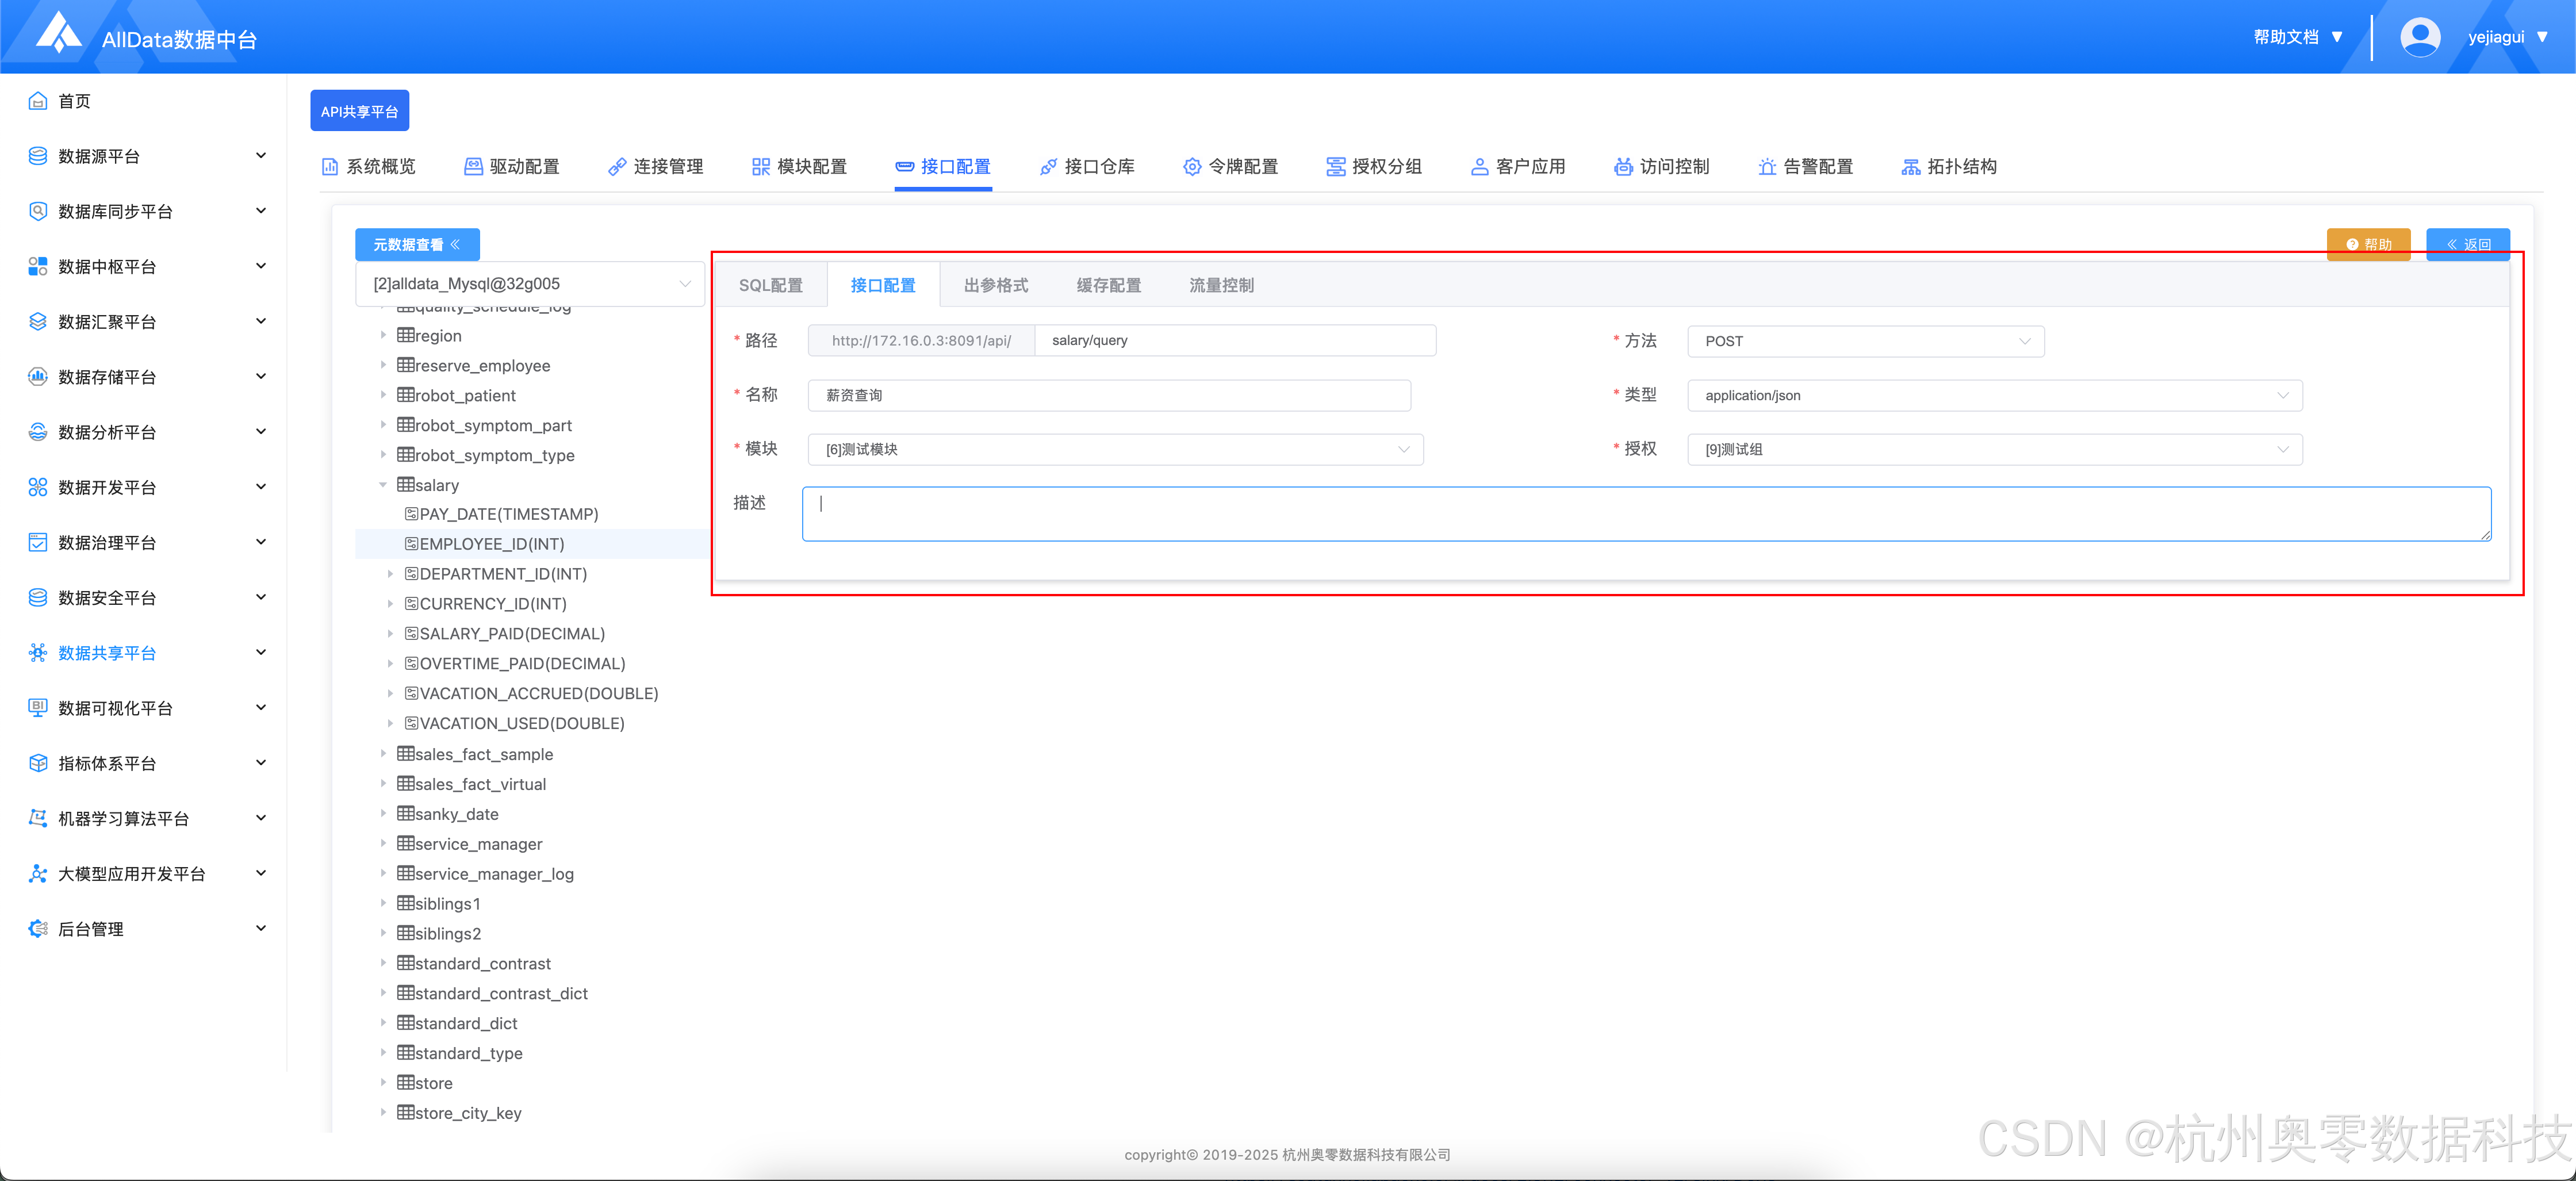
Task: Switch to the 出参格式 tab
Action: coord(995,285)
